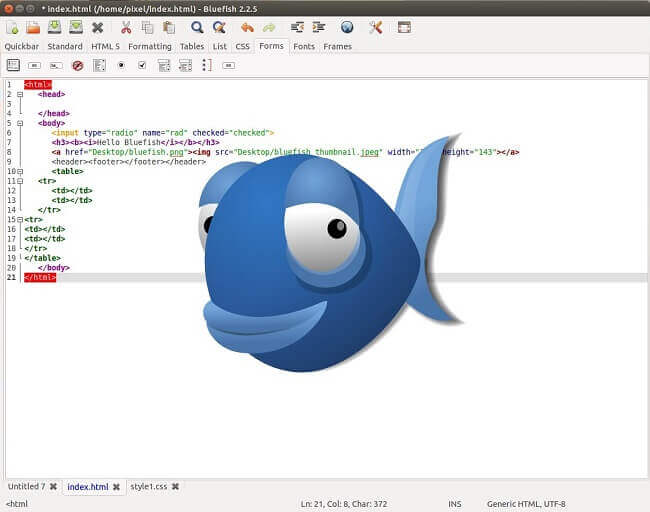
Task: Click the header footer line 9
Action: (129, 162)
